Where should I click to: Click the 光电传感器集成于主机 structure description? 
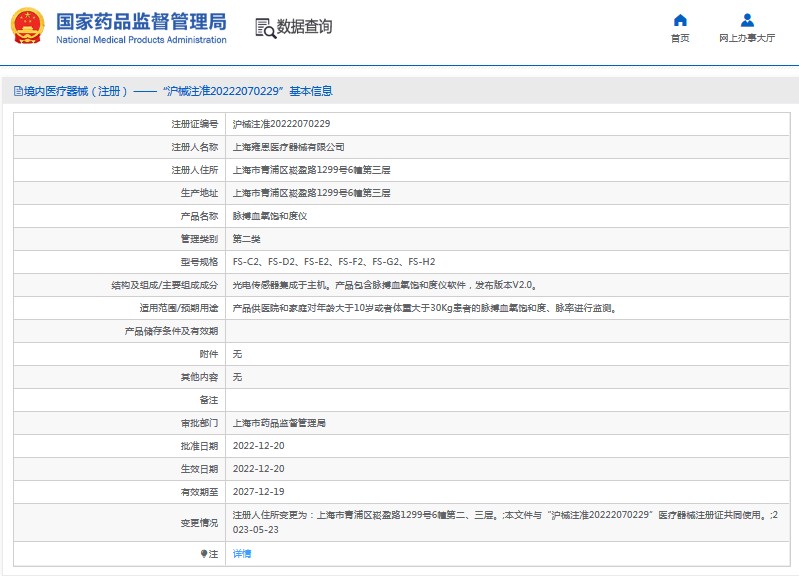click(385, 285)
